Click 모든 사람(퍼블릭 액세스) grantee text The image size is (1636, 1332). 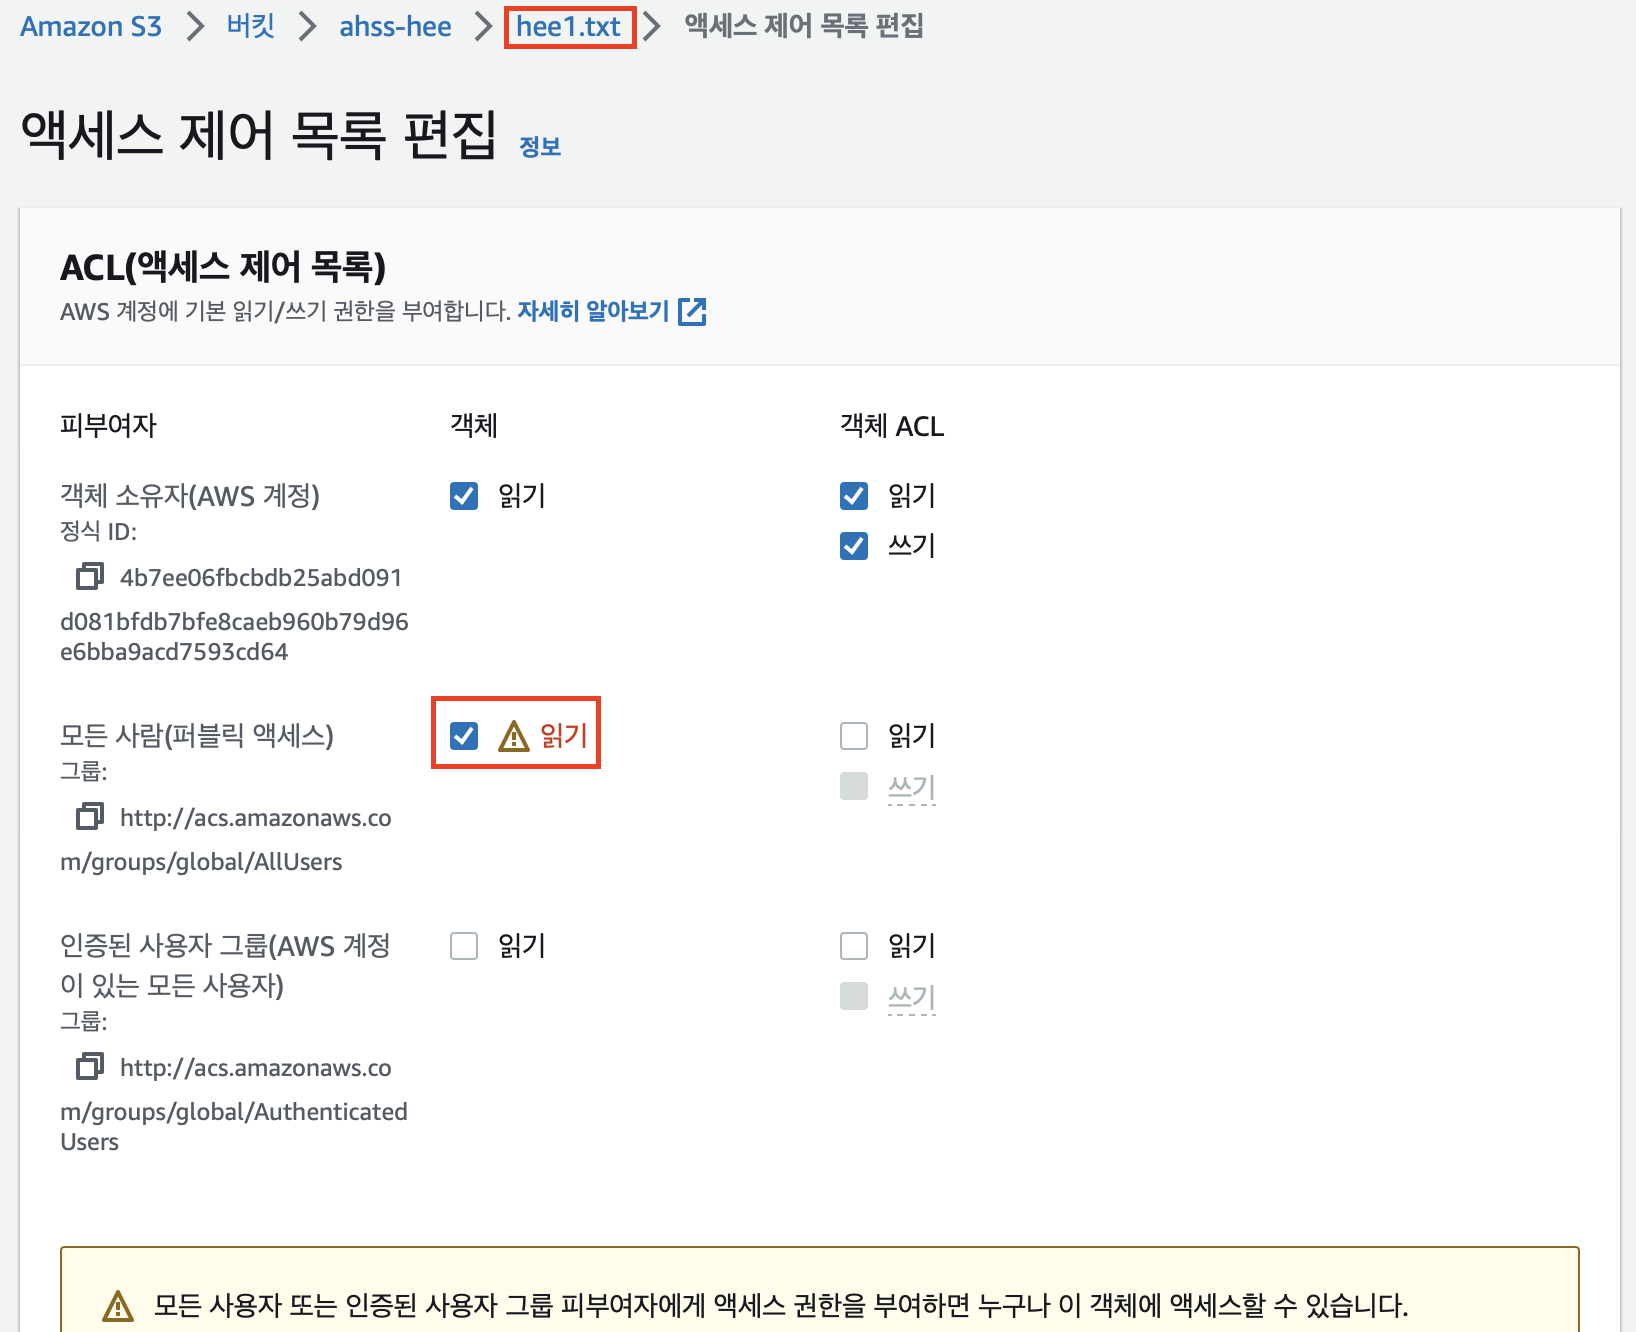[x=197, y=736]
